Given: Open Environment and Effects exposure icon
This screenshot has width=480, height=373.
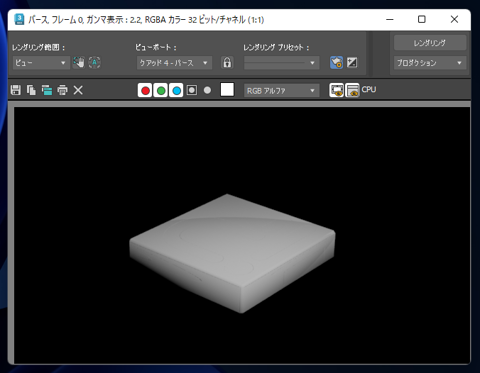Looking at the screenshot, I should (352, 62).
